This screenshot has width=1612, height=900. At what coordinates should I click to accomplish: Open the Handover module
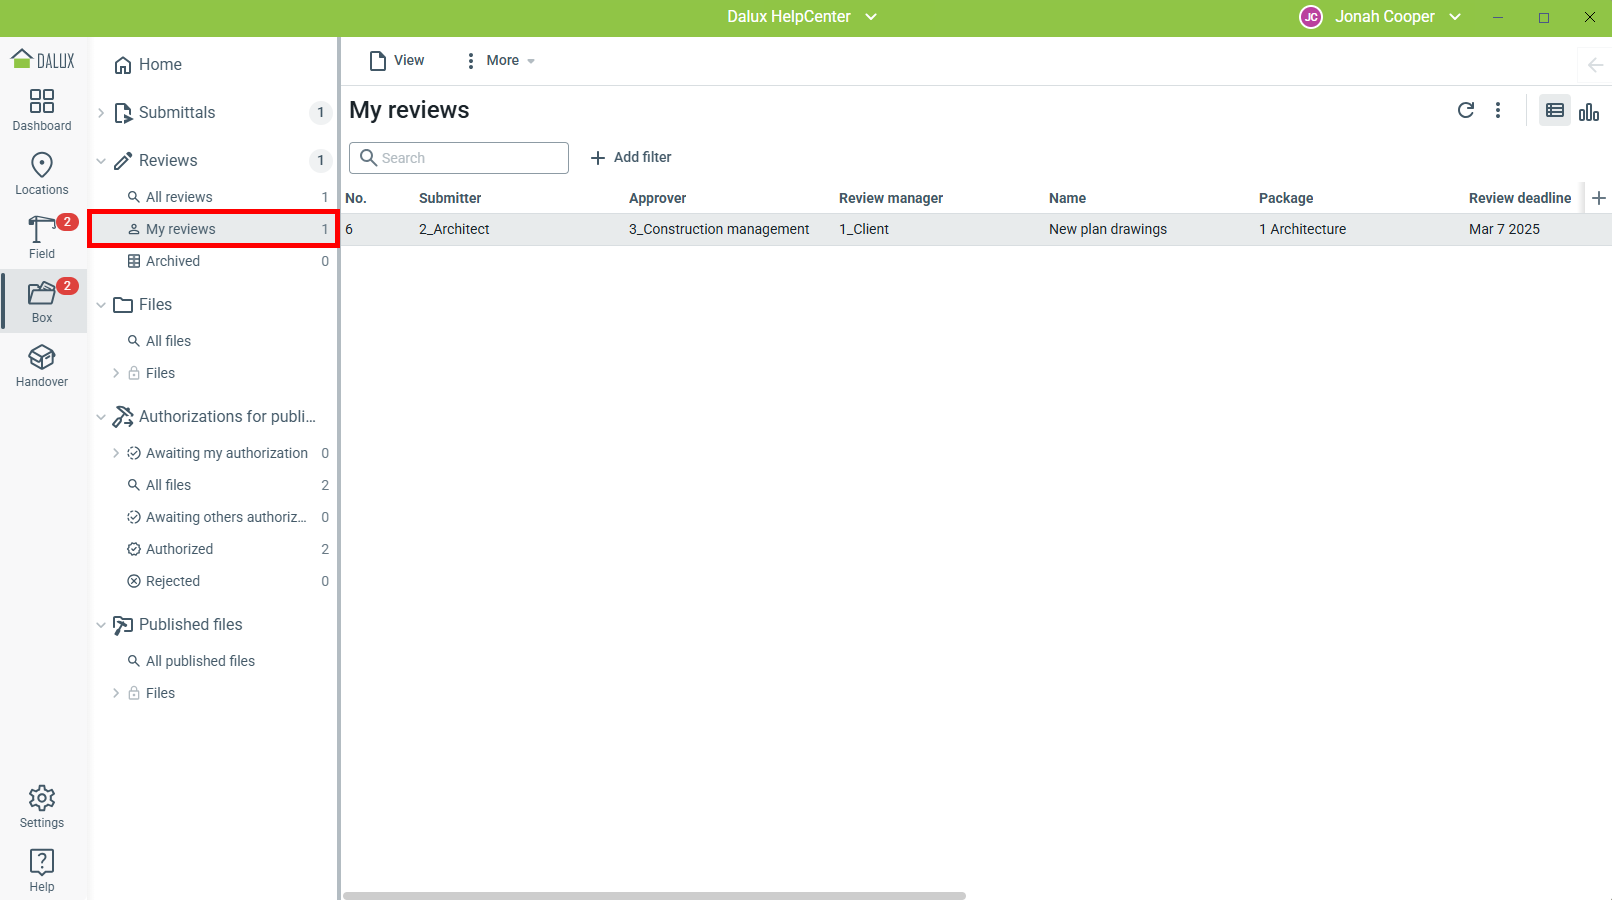point(42,366)
